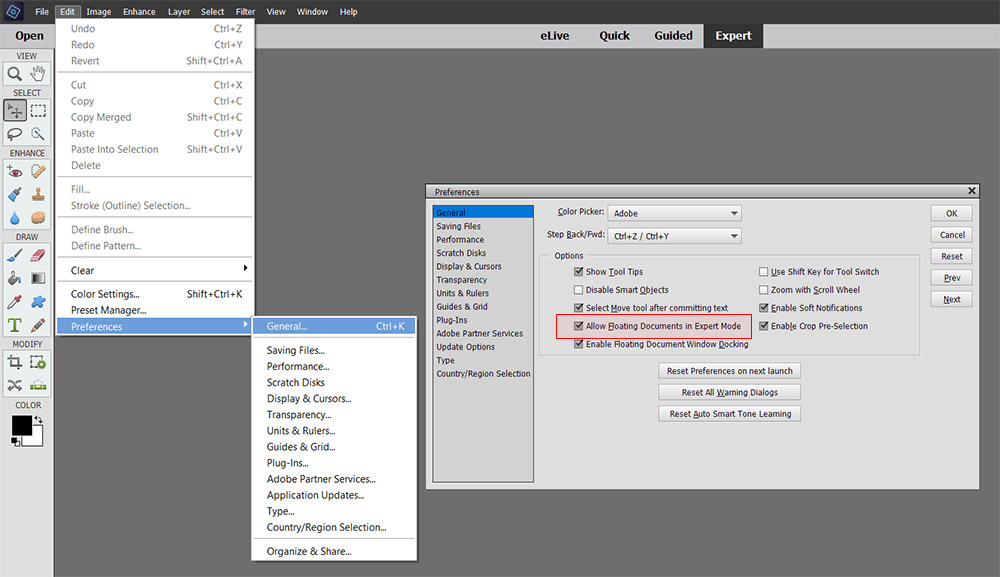Select the Red Eye Removal tool
Viewport: 1000px width, 577px height.
click(15, 172)
